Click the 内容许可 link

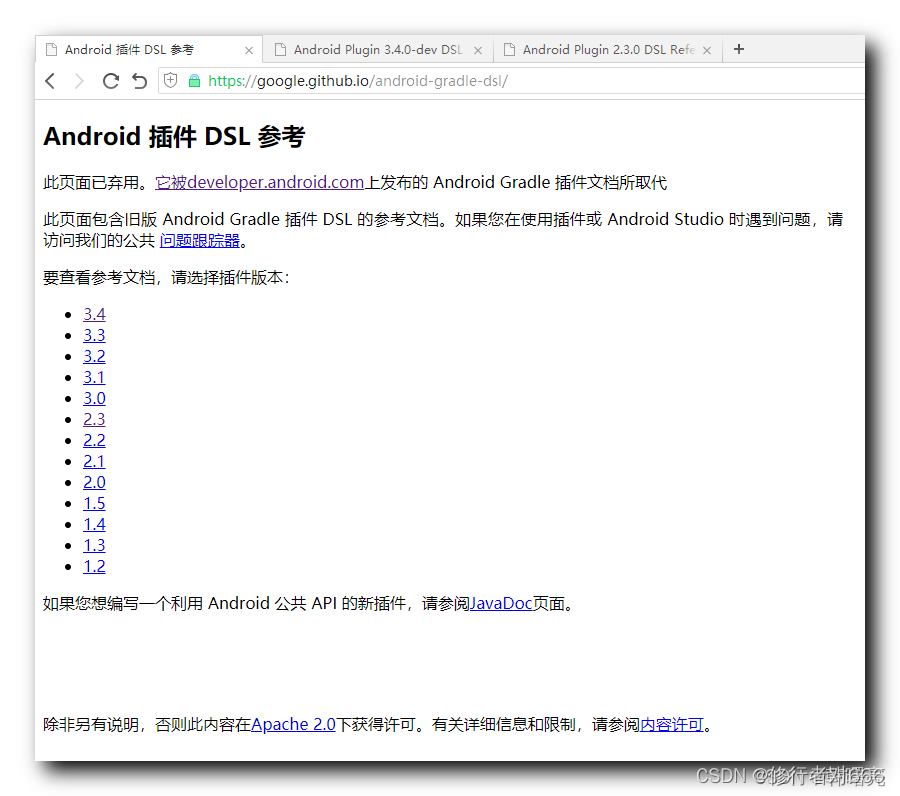tap(671, 724)
